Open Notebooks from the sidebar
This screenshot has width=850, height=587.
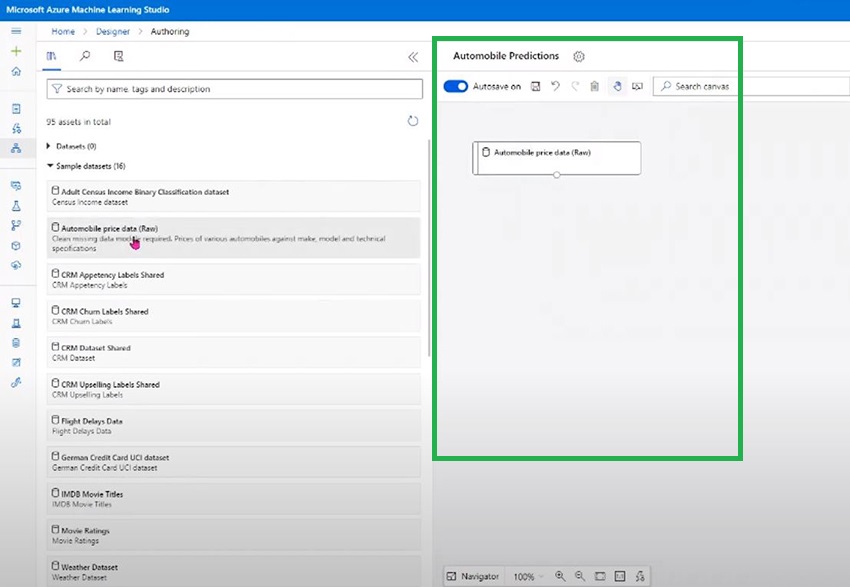16,109
